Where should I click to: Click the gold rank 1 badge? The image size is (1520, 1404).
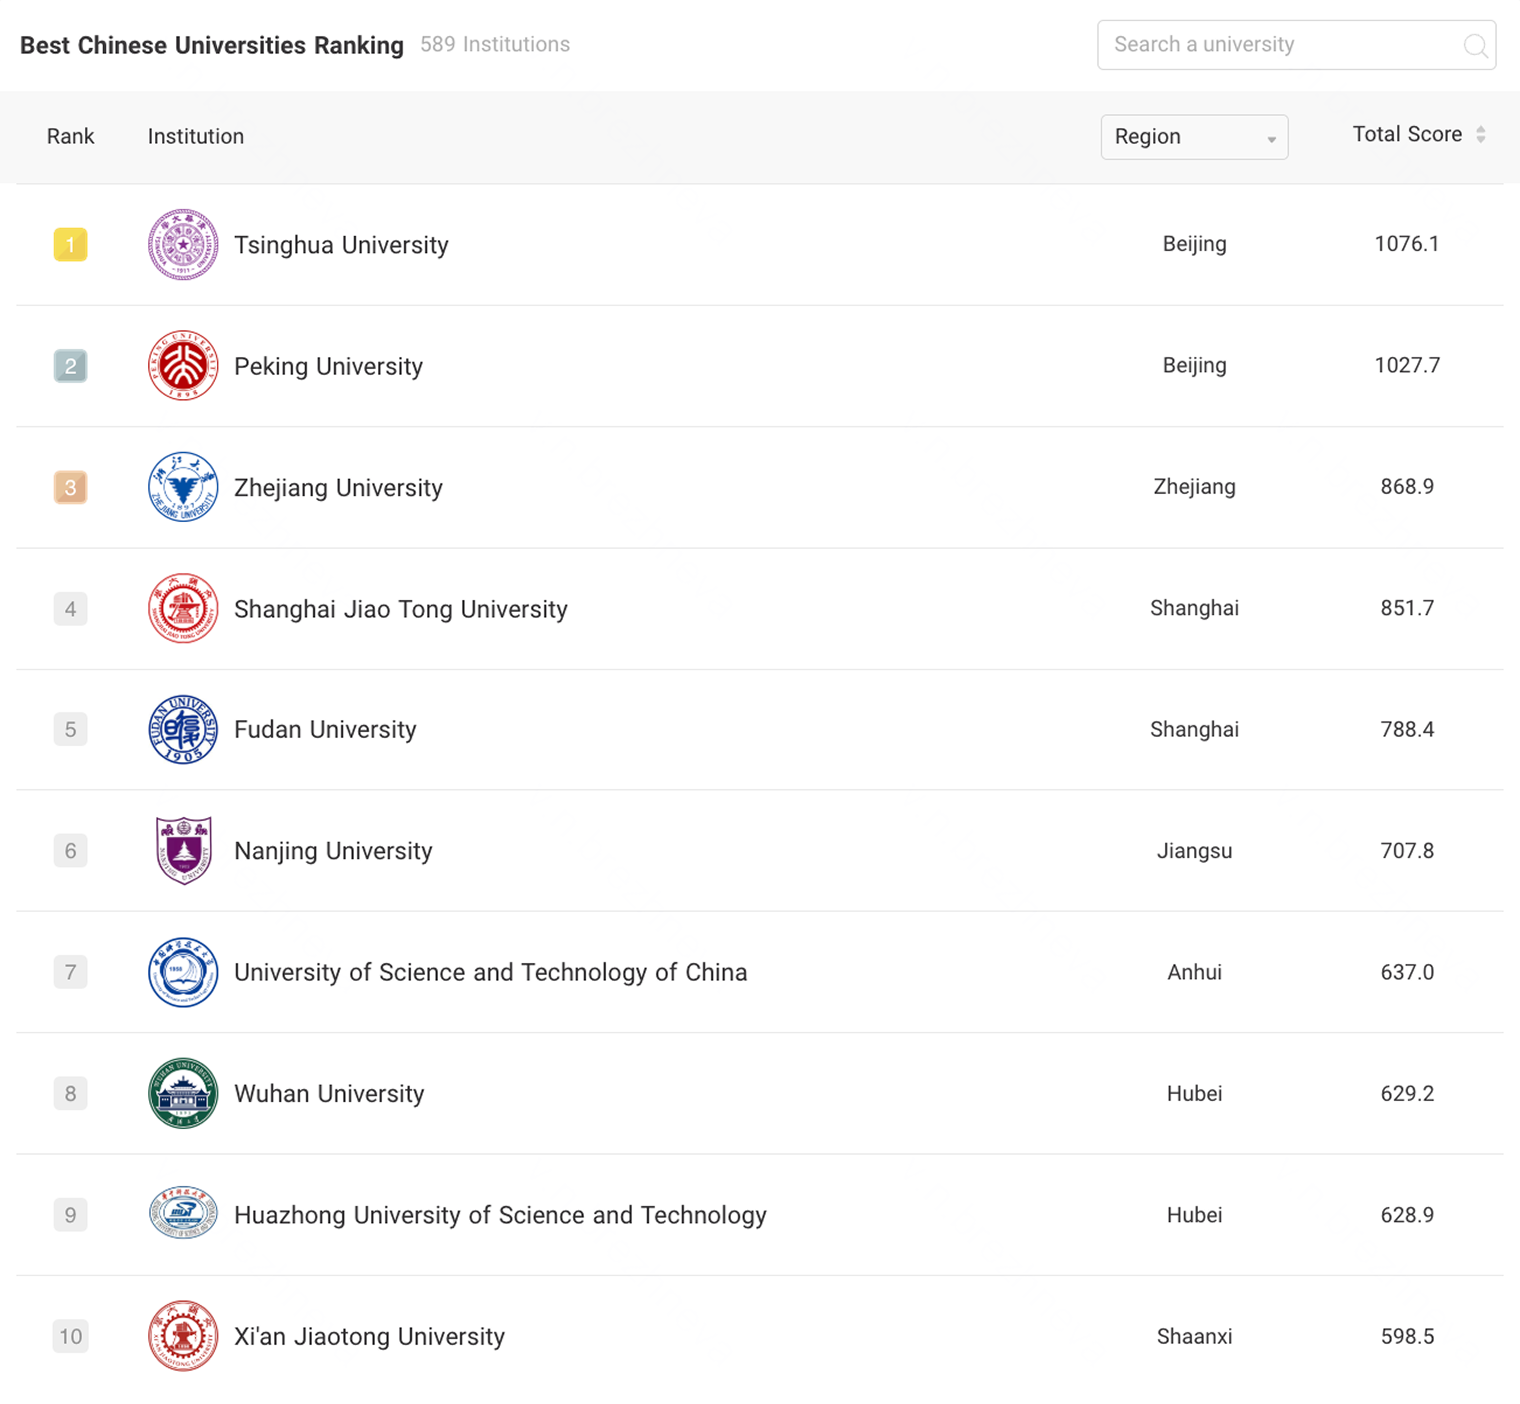pyautogui.click(x=70, y=245)
